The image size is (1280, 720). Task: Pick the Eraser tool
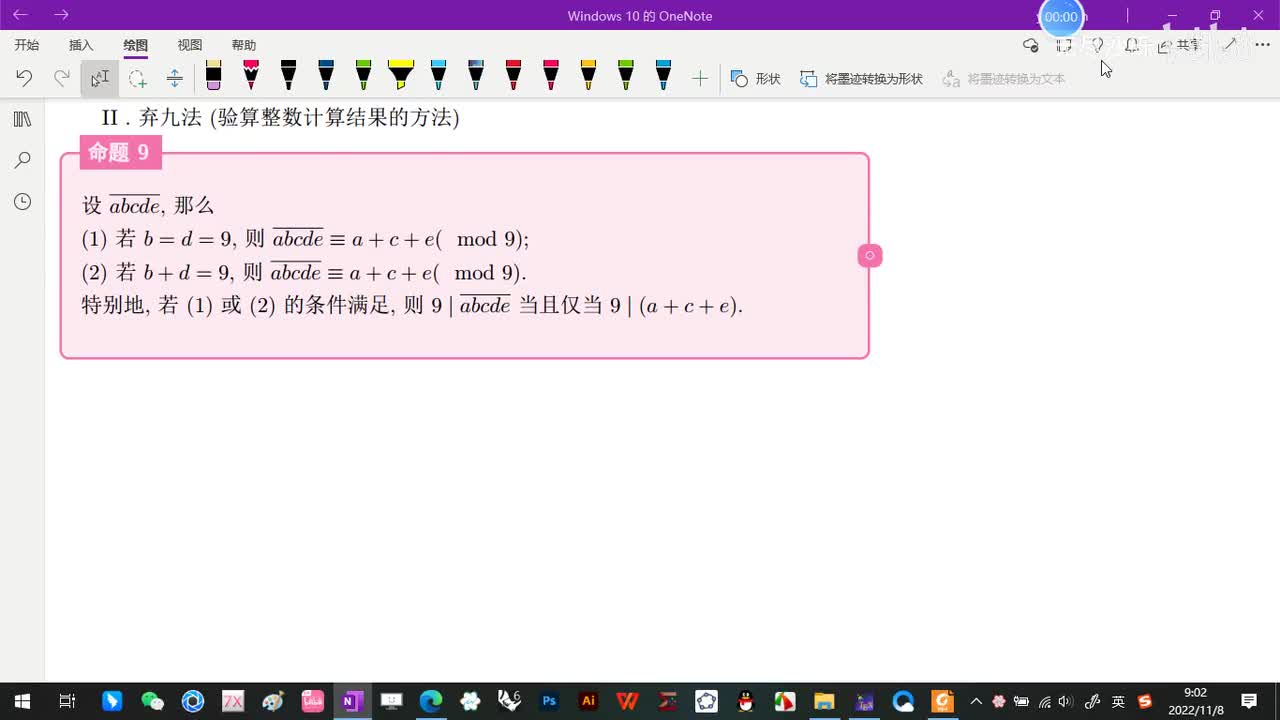click(x=213, y=75)
